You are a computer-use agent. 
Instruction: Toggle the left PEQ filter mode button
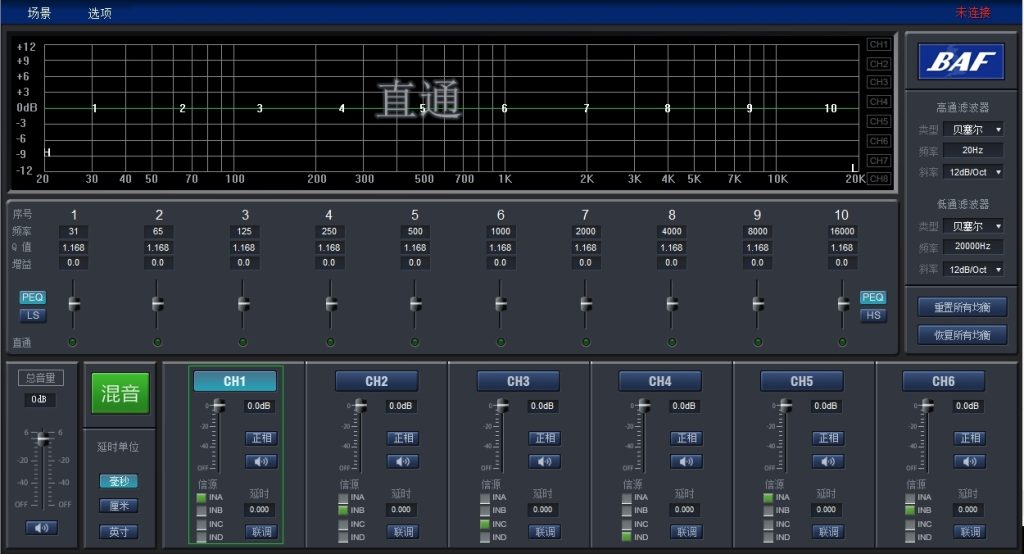point(32,297)
